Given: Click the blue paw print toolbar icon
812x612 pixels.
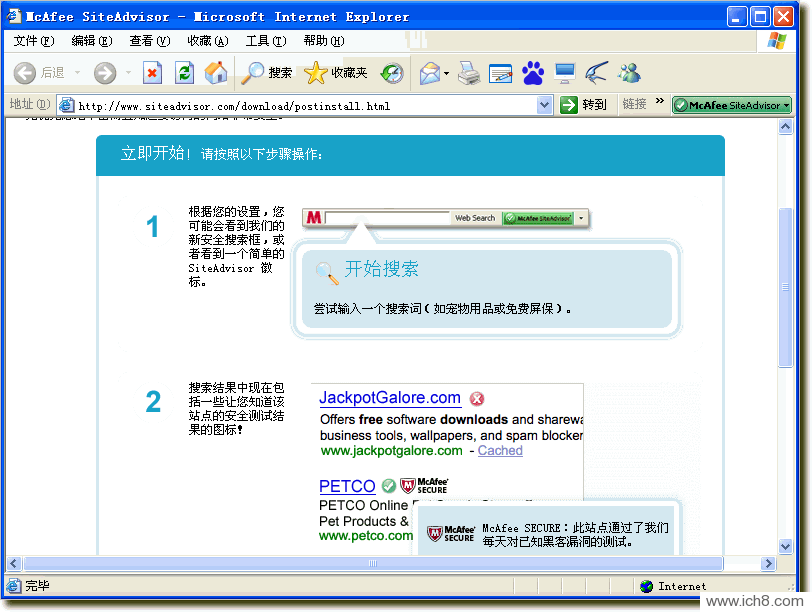Looking at the screenshot, I should [533, 73].
